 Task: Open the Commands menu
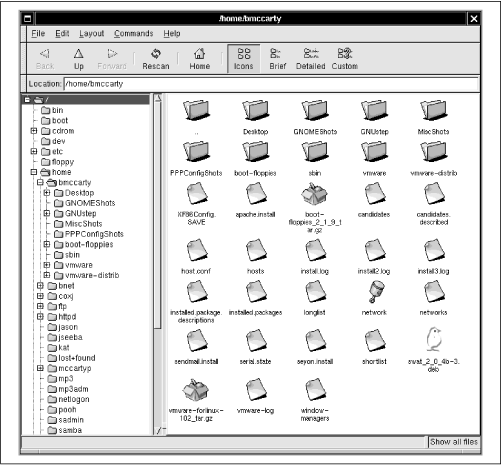pos(133,34)
